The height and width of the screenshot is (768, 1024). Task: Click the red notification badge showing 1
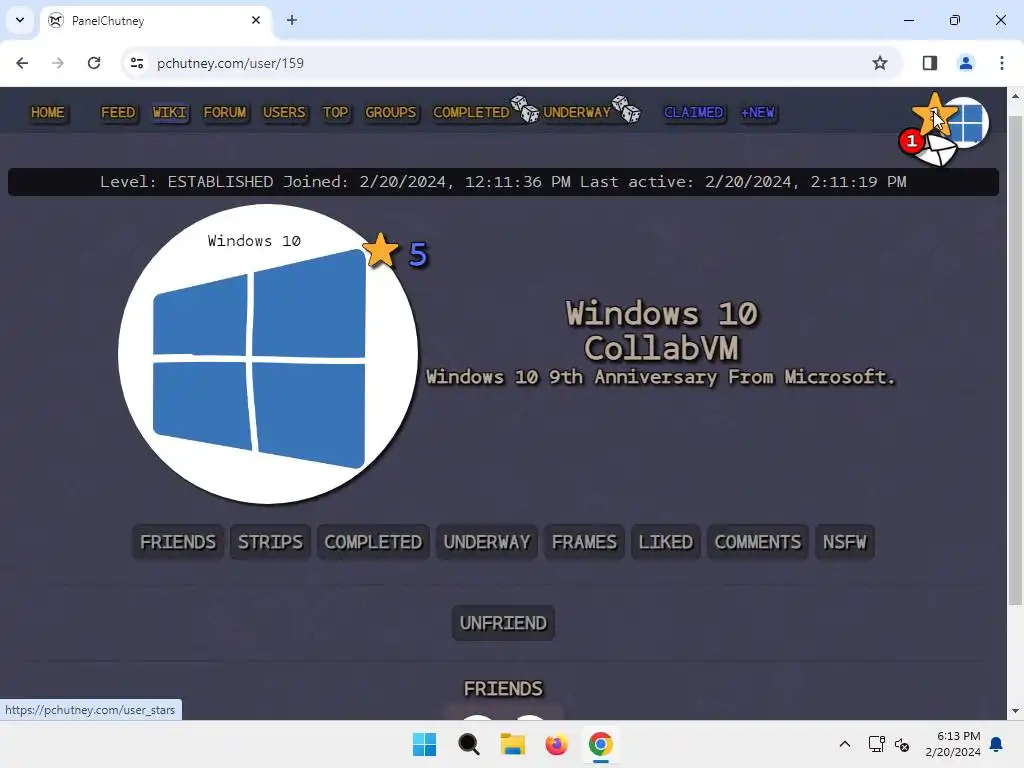coord(911,140)
